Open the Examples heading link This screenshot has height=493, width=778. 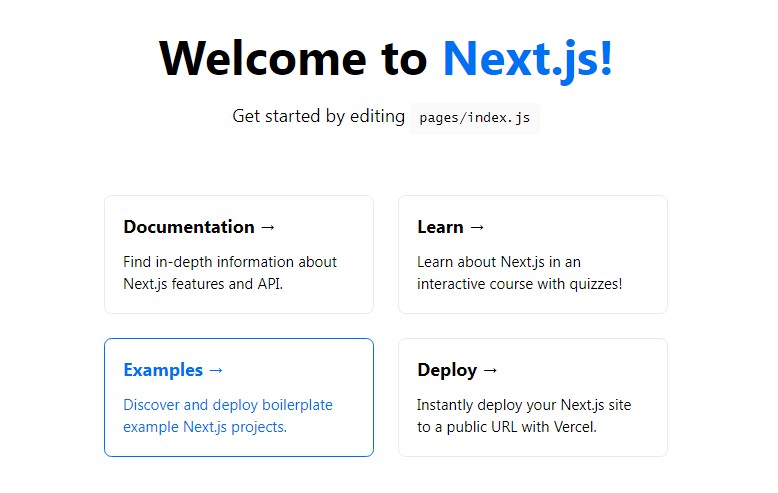pyautogui.click(x=163, y=370)
